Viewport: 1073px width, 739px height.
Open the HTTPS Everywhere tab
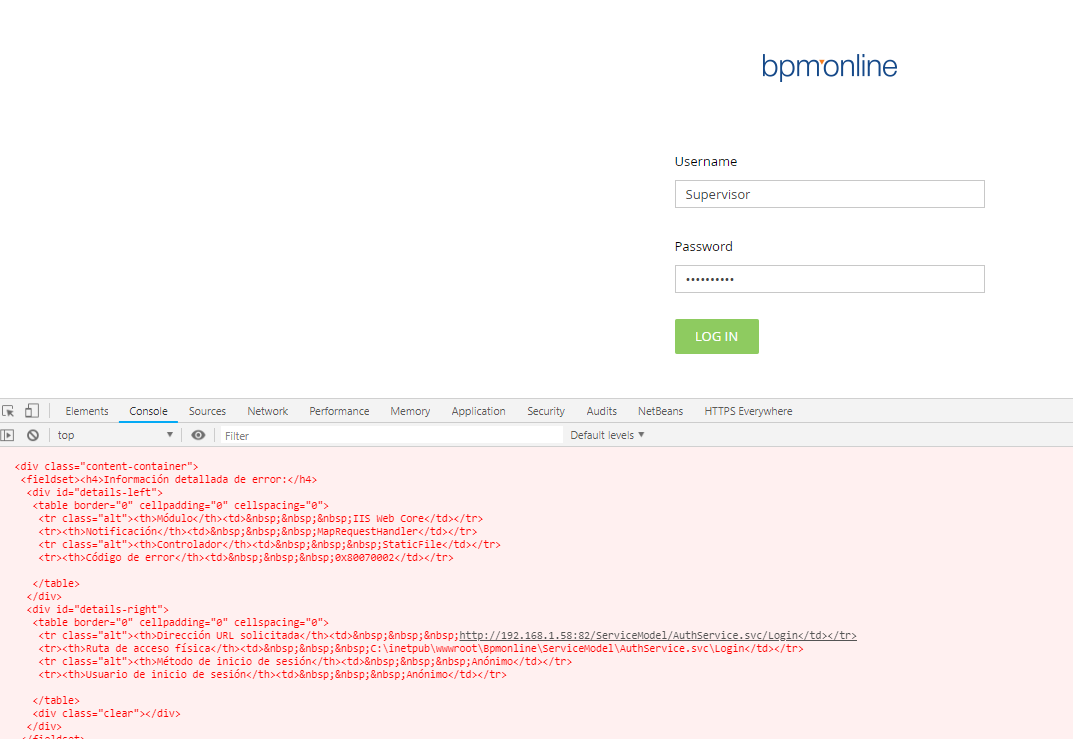coord(748,411)
